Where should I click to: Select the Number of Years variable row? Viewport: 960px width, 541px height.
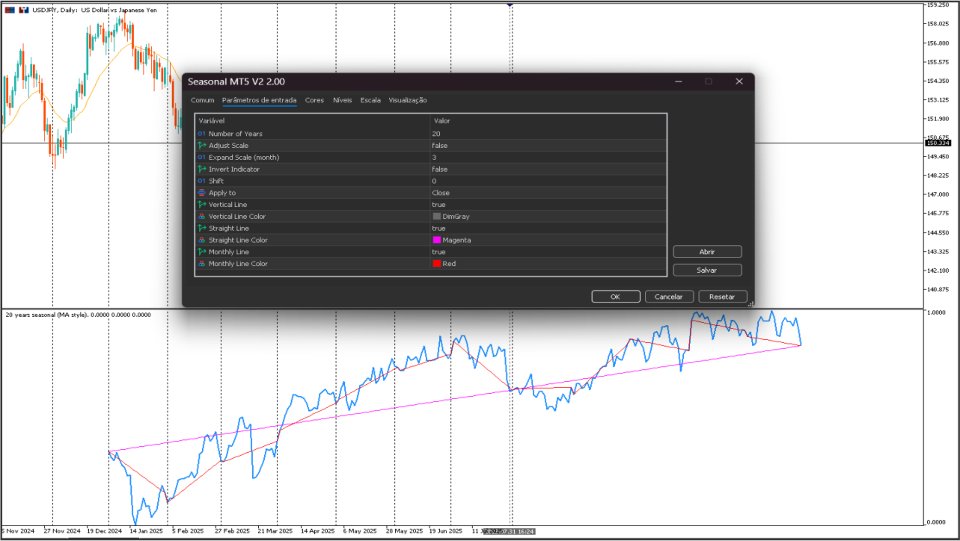point(430,133)
